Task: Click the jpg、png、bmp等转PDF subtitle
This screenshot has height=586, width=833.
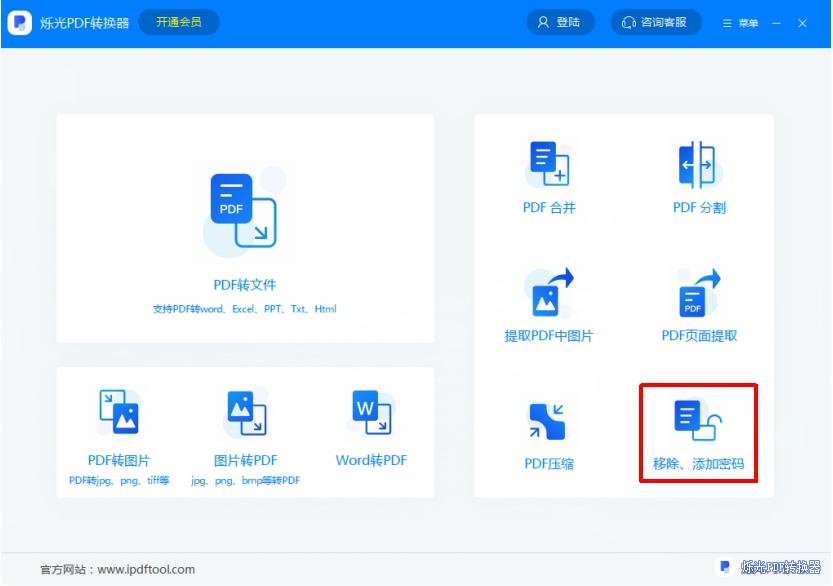Action: click(245, 480)
